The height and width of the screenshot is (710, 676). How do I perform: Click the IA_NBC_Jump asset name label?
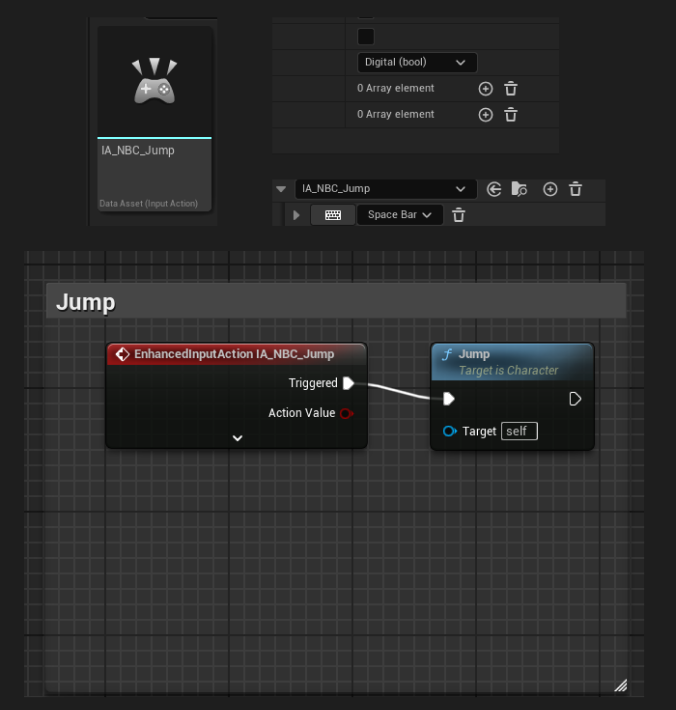(x=138, y=150)
